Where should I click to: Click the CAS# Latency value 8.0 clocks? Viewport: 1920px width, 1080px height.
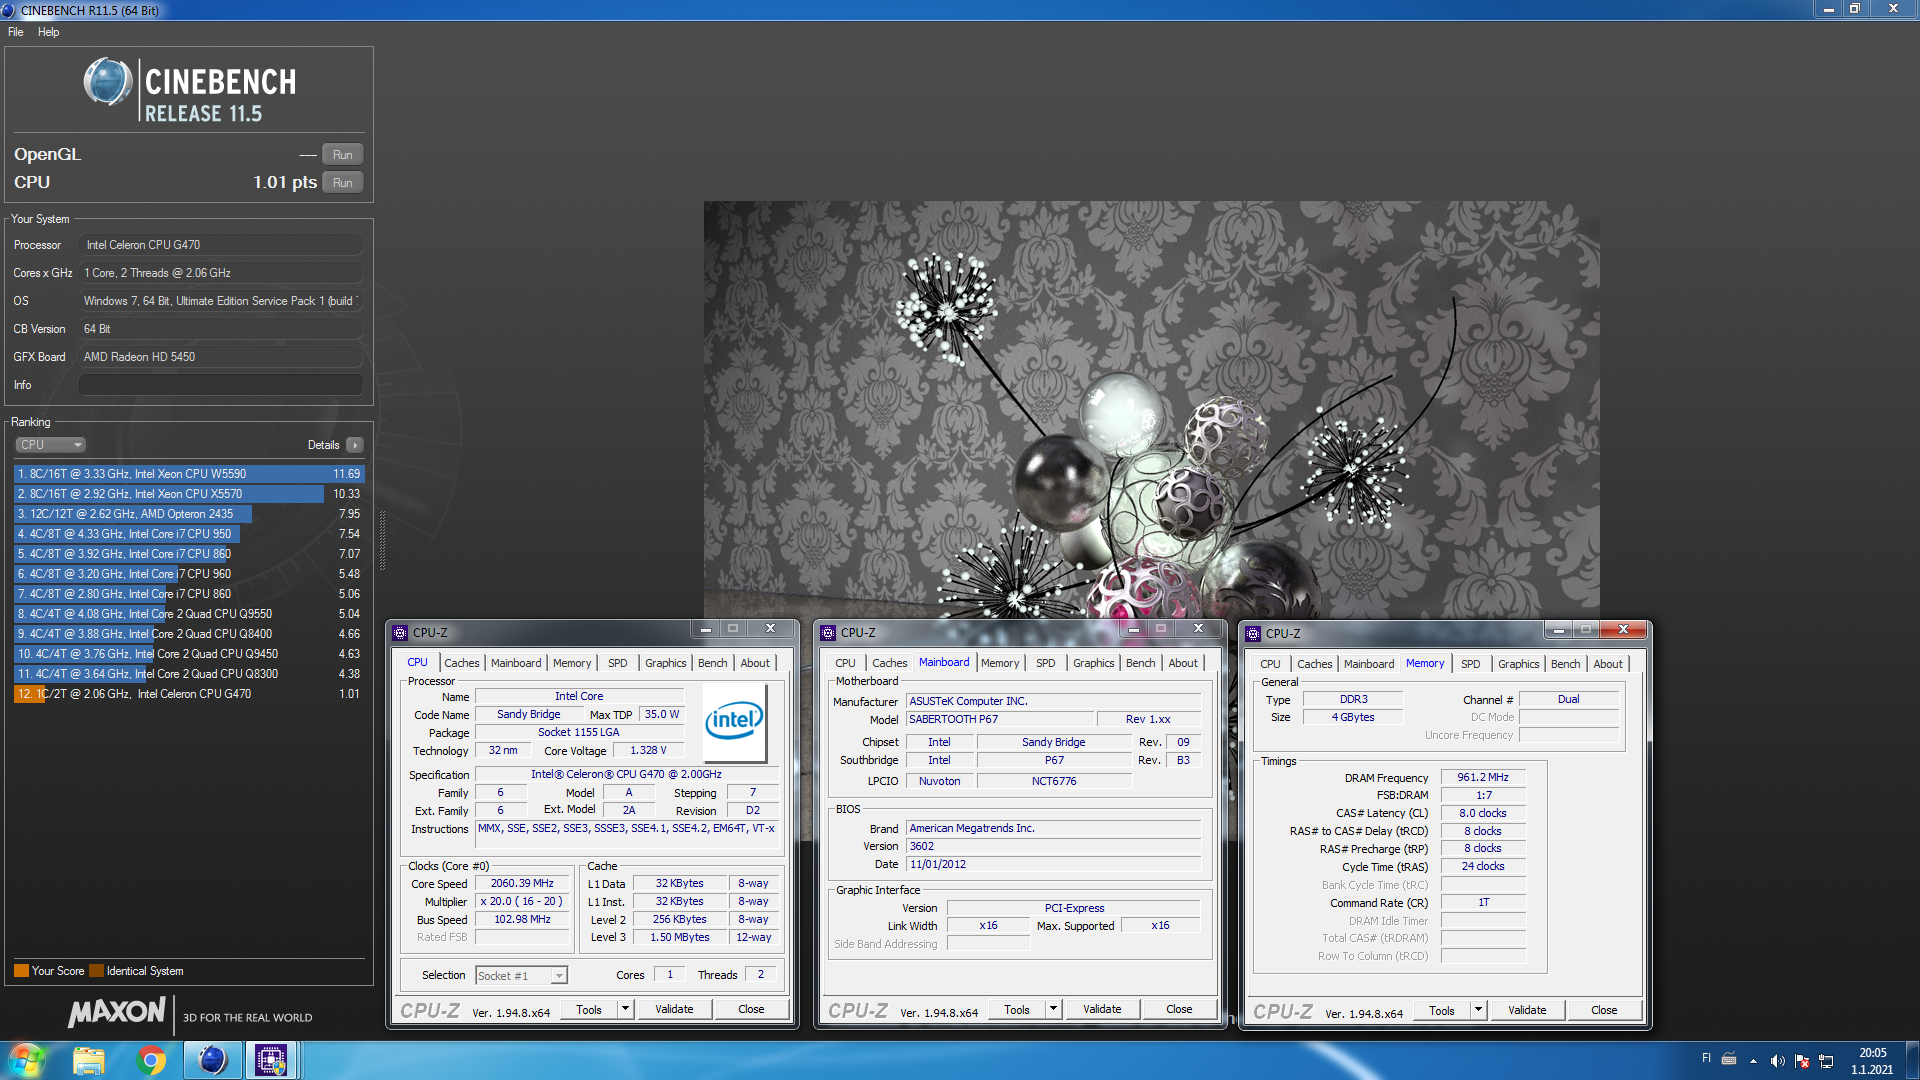click(x=1483, y=813)
